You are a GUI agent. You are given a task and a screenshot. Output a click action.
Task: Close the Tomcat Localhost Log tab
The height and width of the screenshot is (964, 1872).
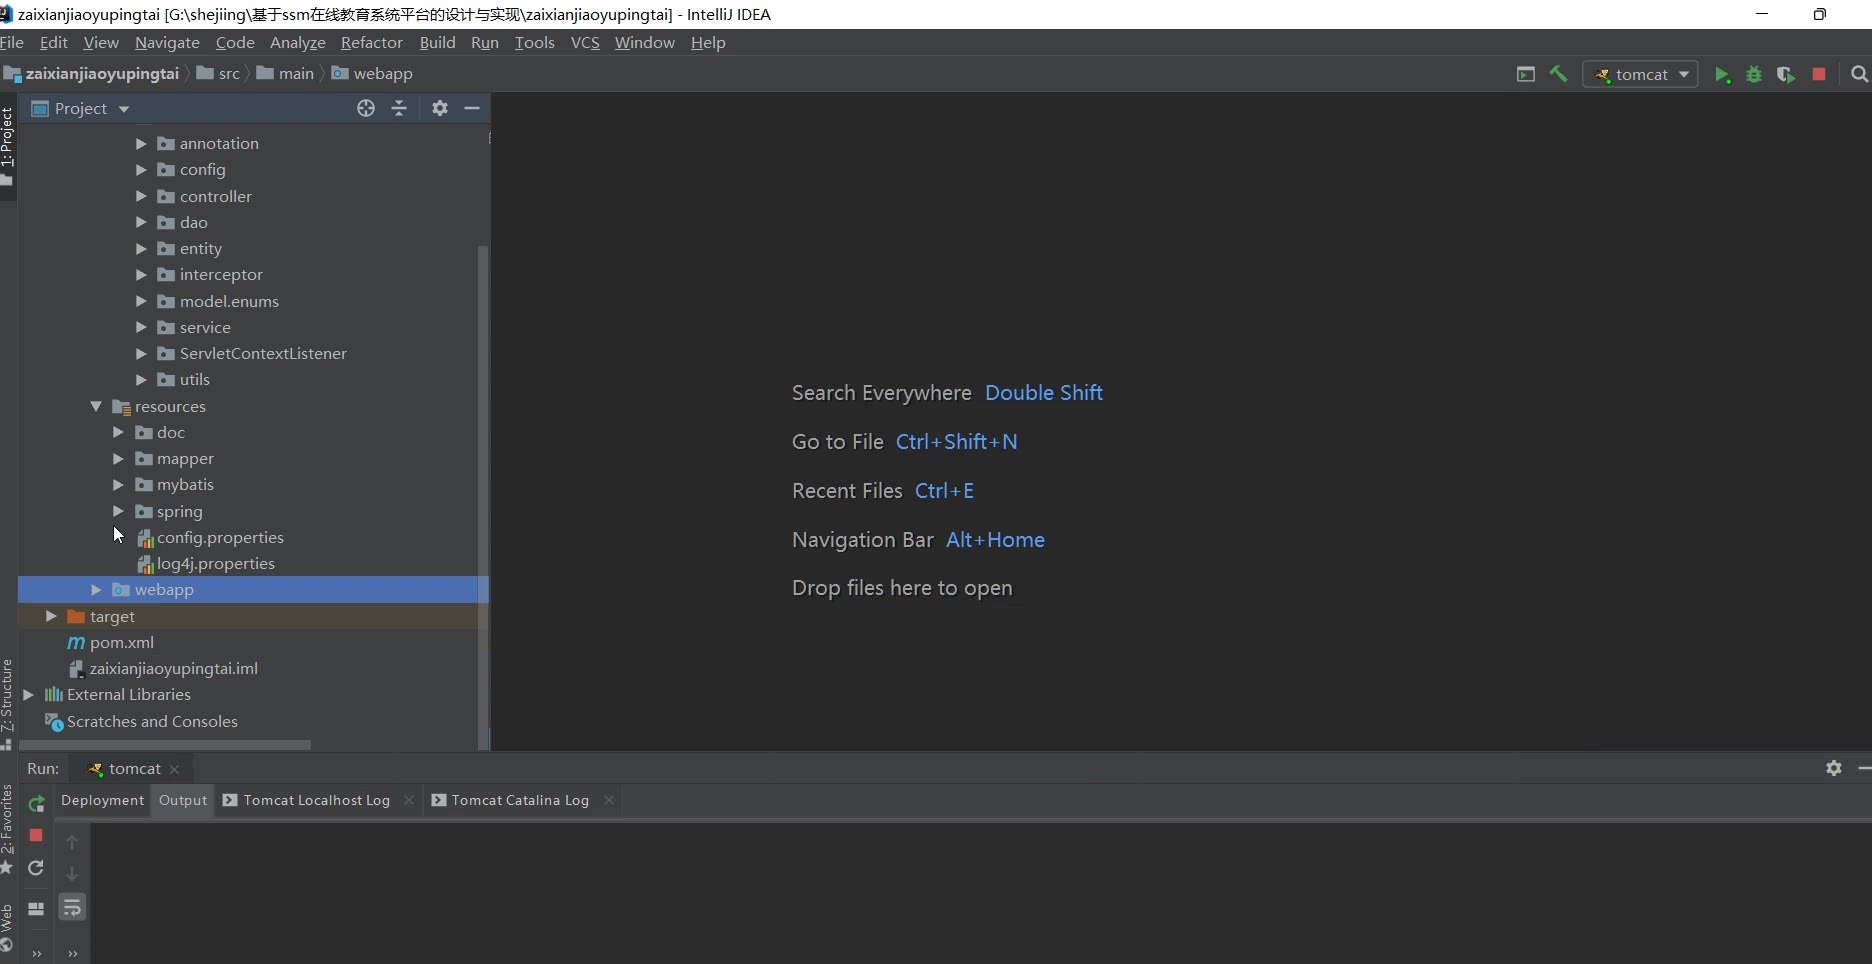click(408, 800)
